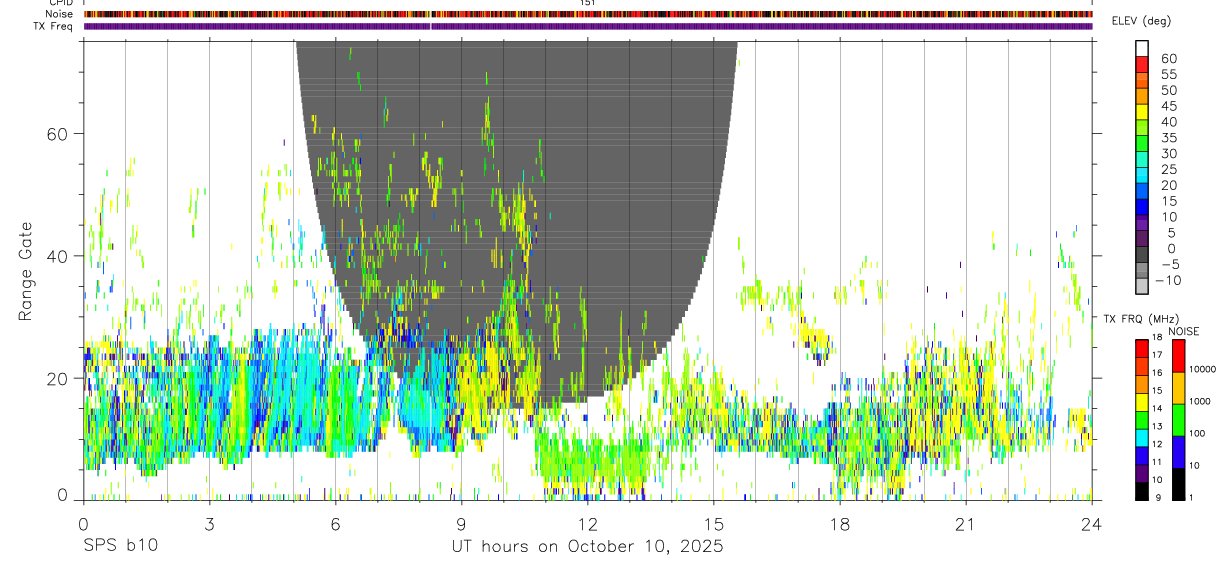Pick the light gray bottom ELEV colorbar segment
This screenshot has width=1228, height=567.
(1142, 287)
